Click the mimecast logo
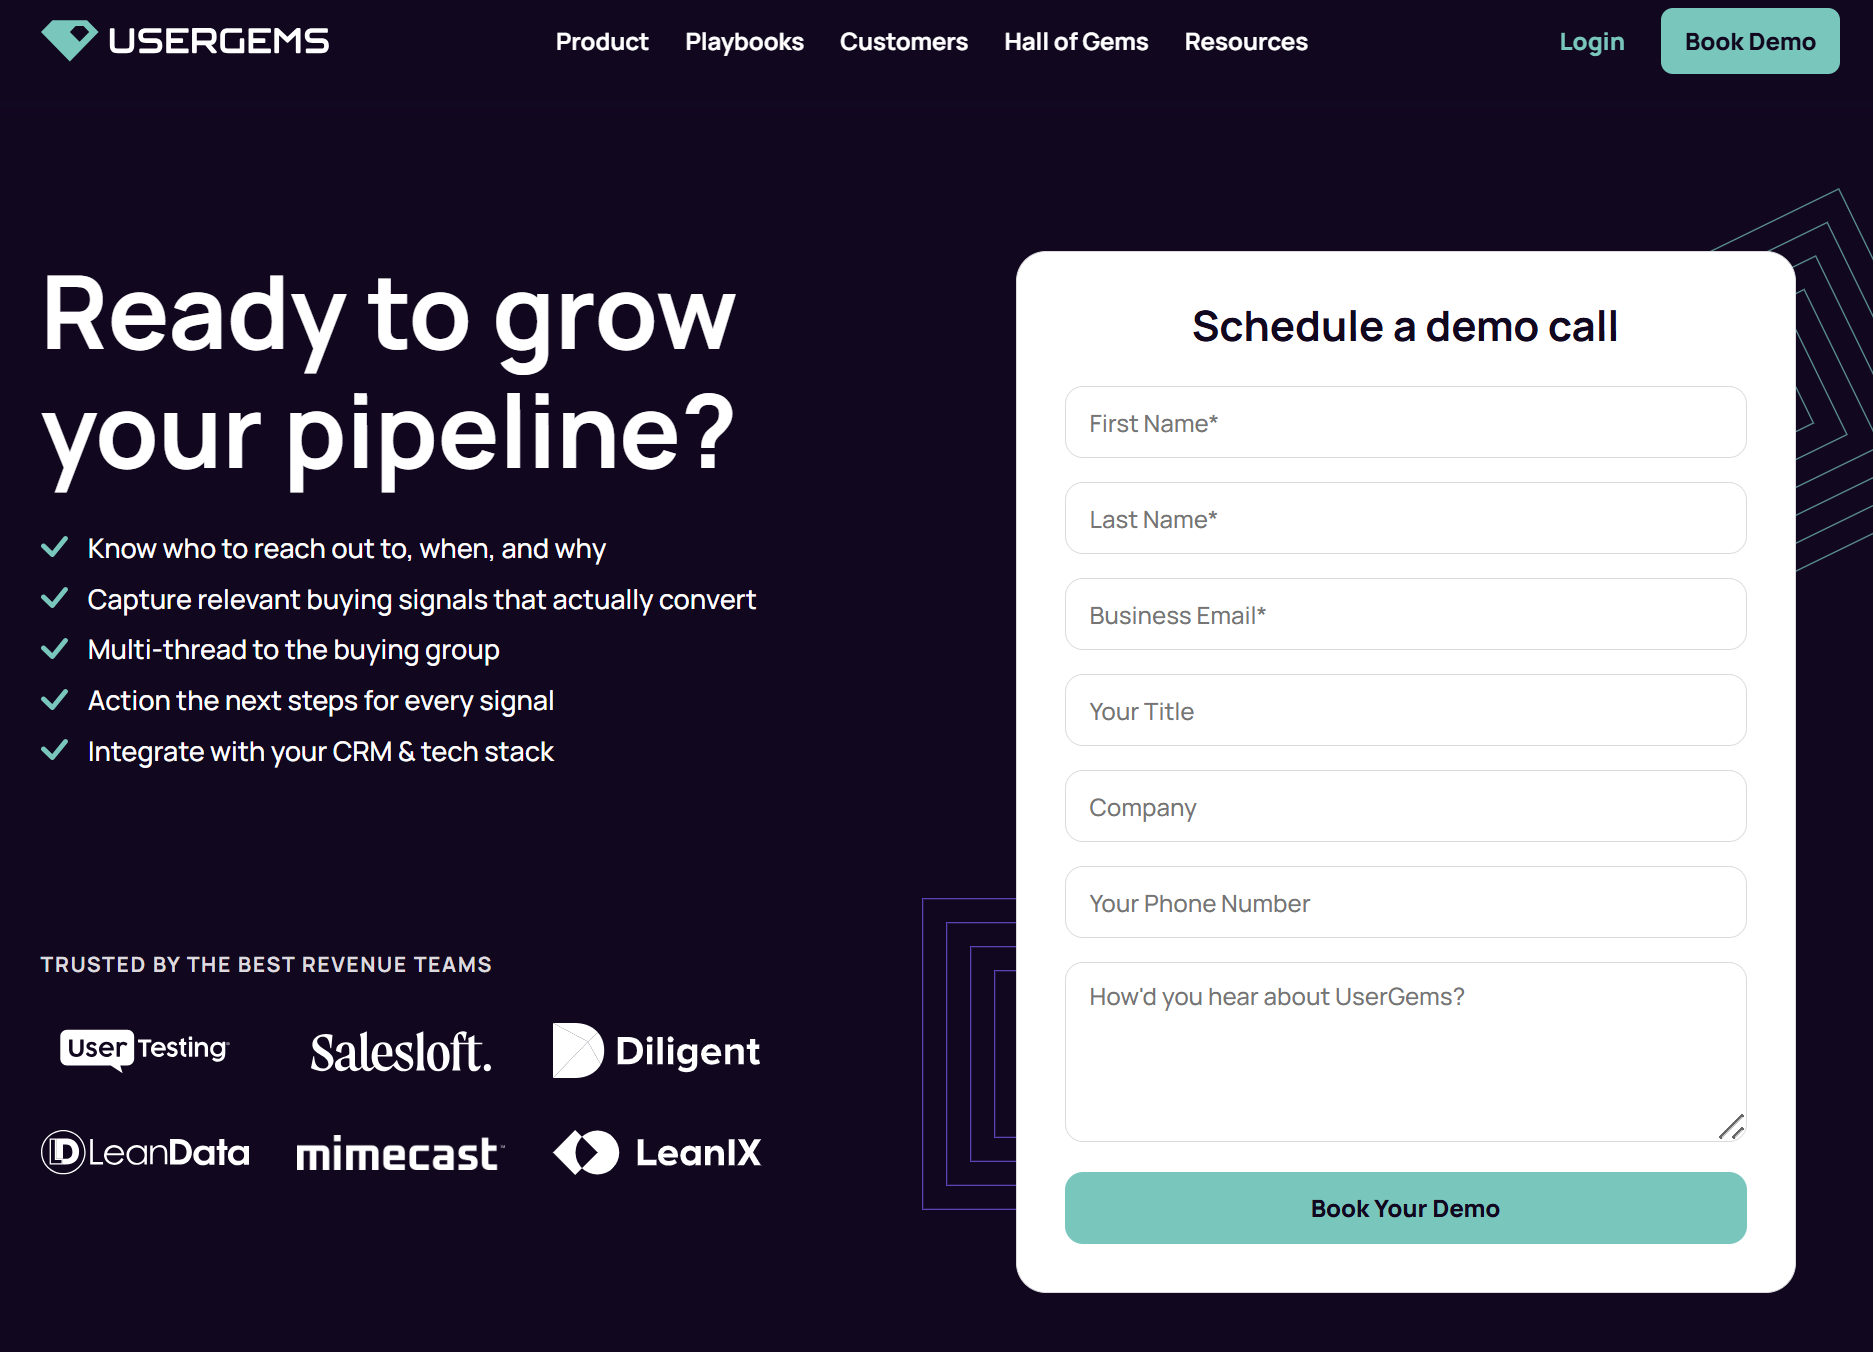 click(x=400, y=1153)
